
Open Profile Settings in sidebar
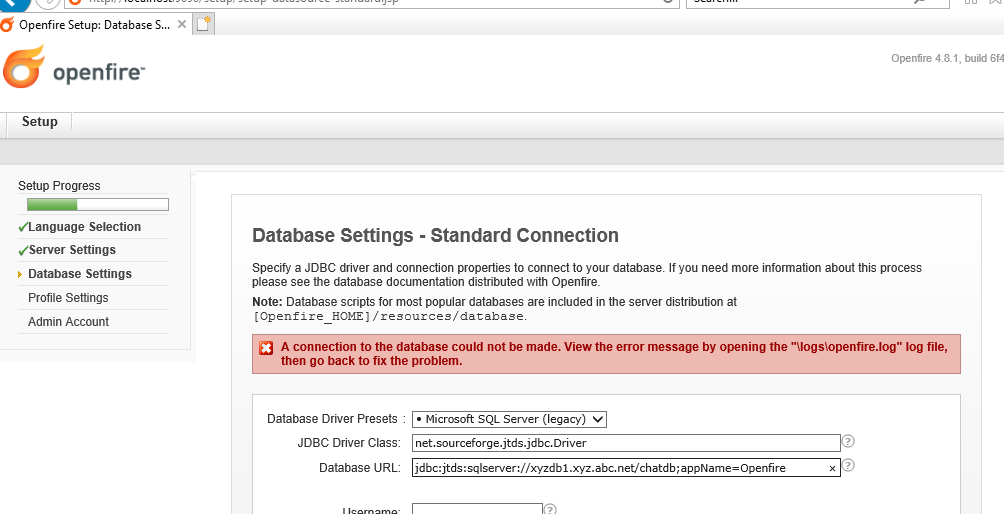coord(68,298)
